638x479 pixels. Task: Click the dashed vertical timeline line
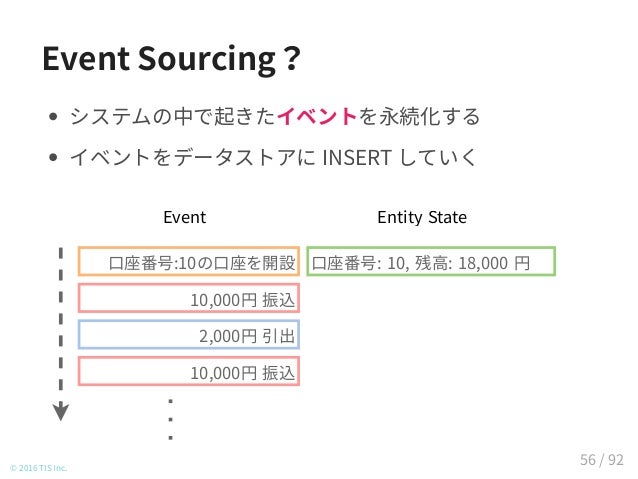(61, 324)
